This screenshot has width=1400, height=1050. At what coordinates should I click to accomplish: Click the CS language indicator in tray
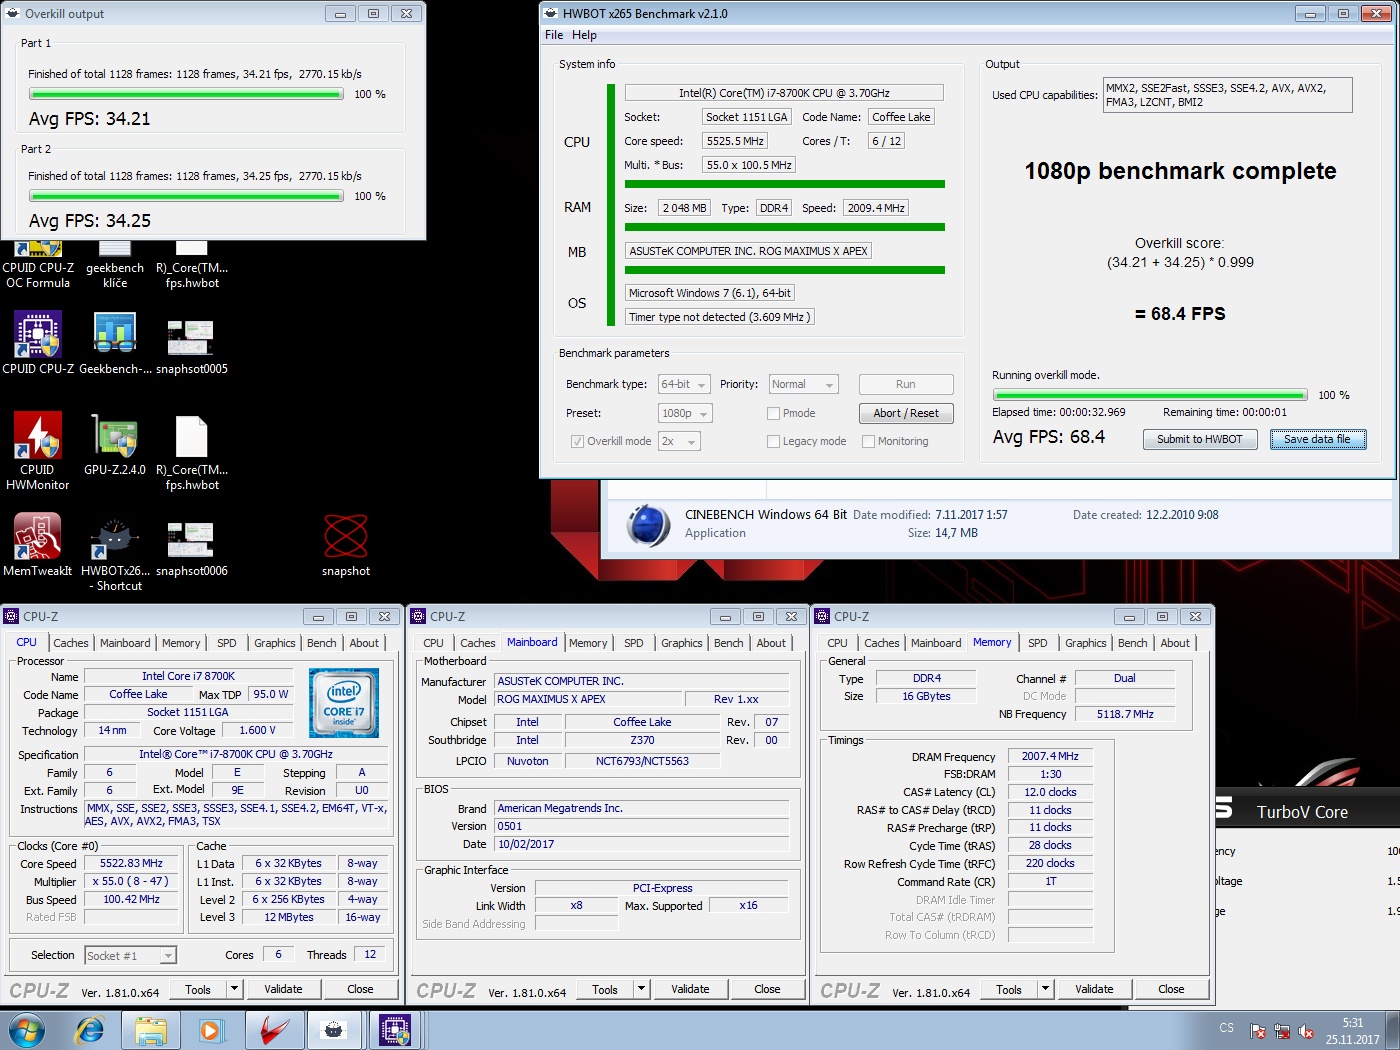[1227, 1028]
